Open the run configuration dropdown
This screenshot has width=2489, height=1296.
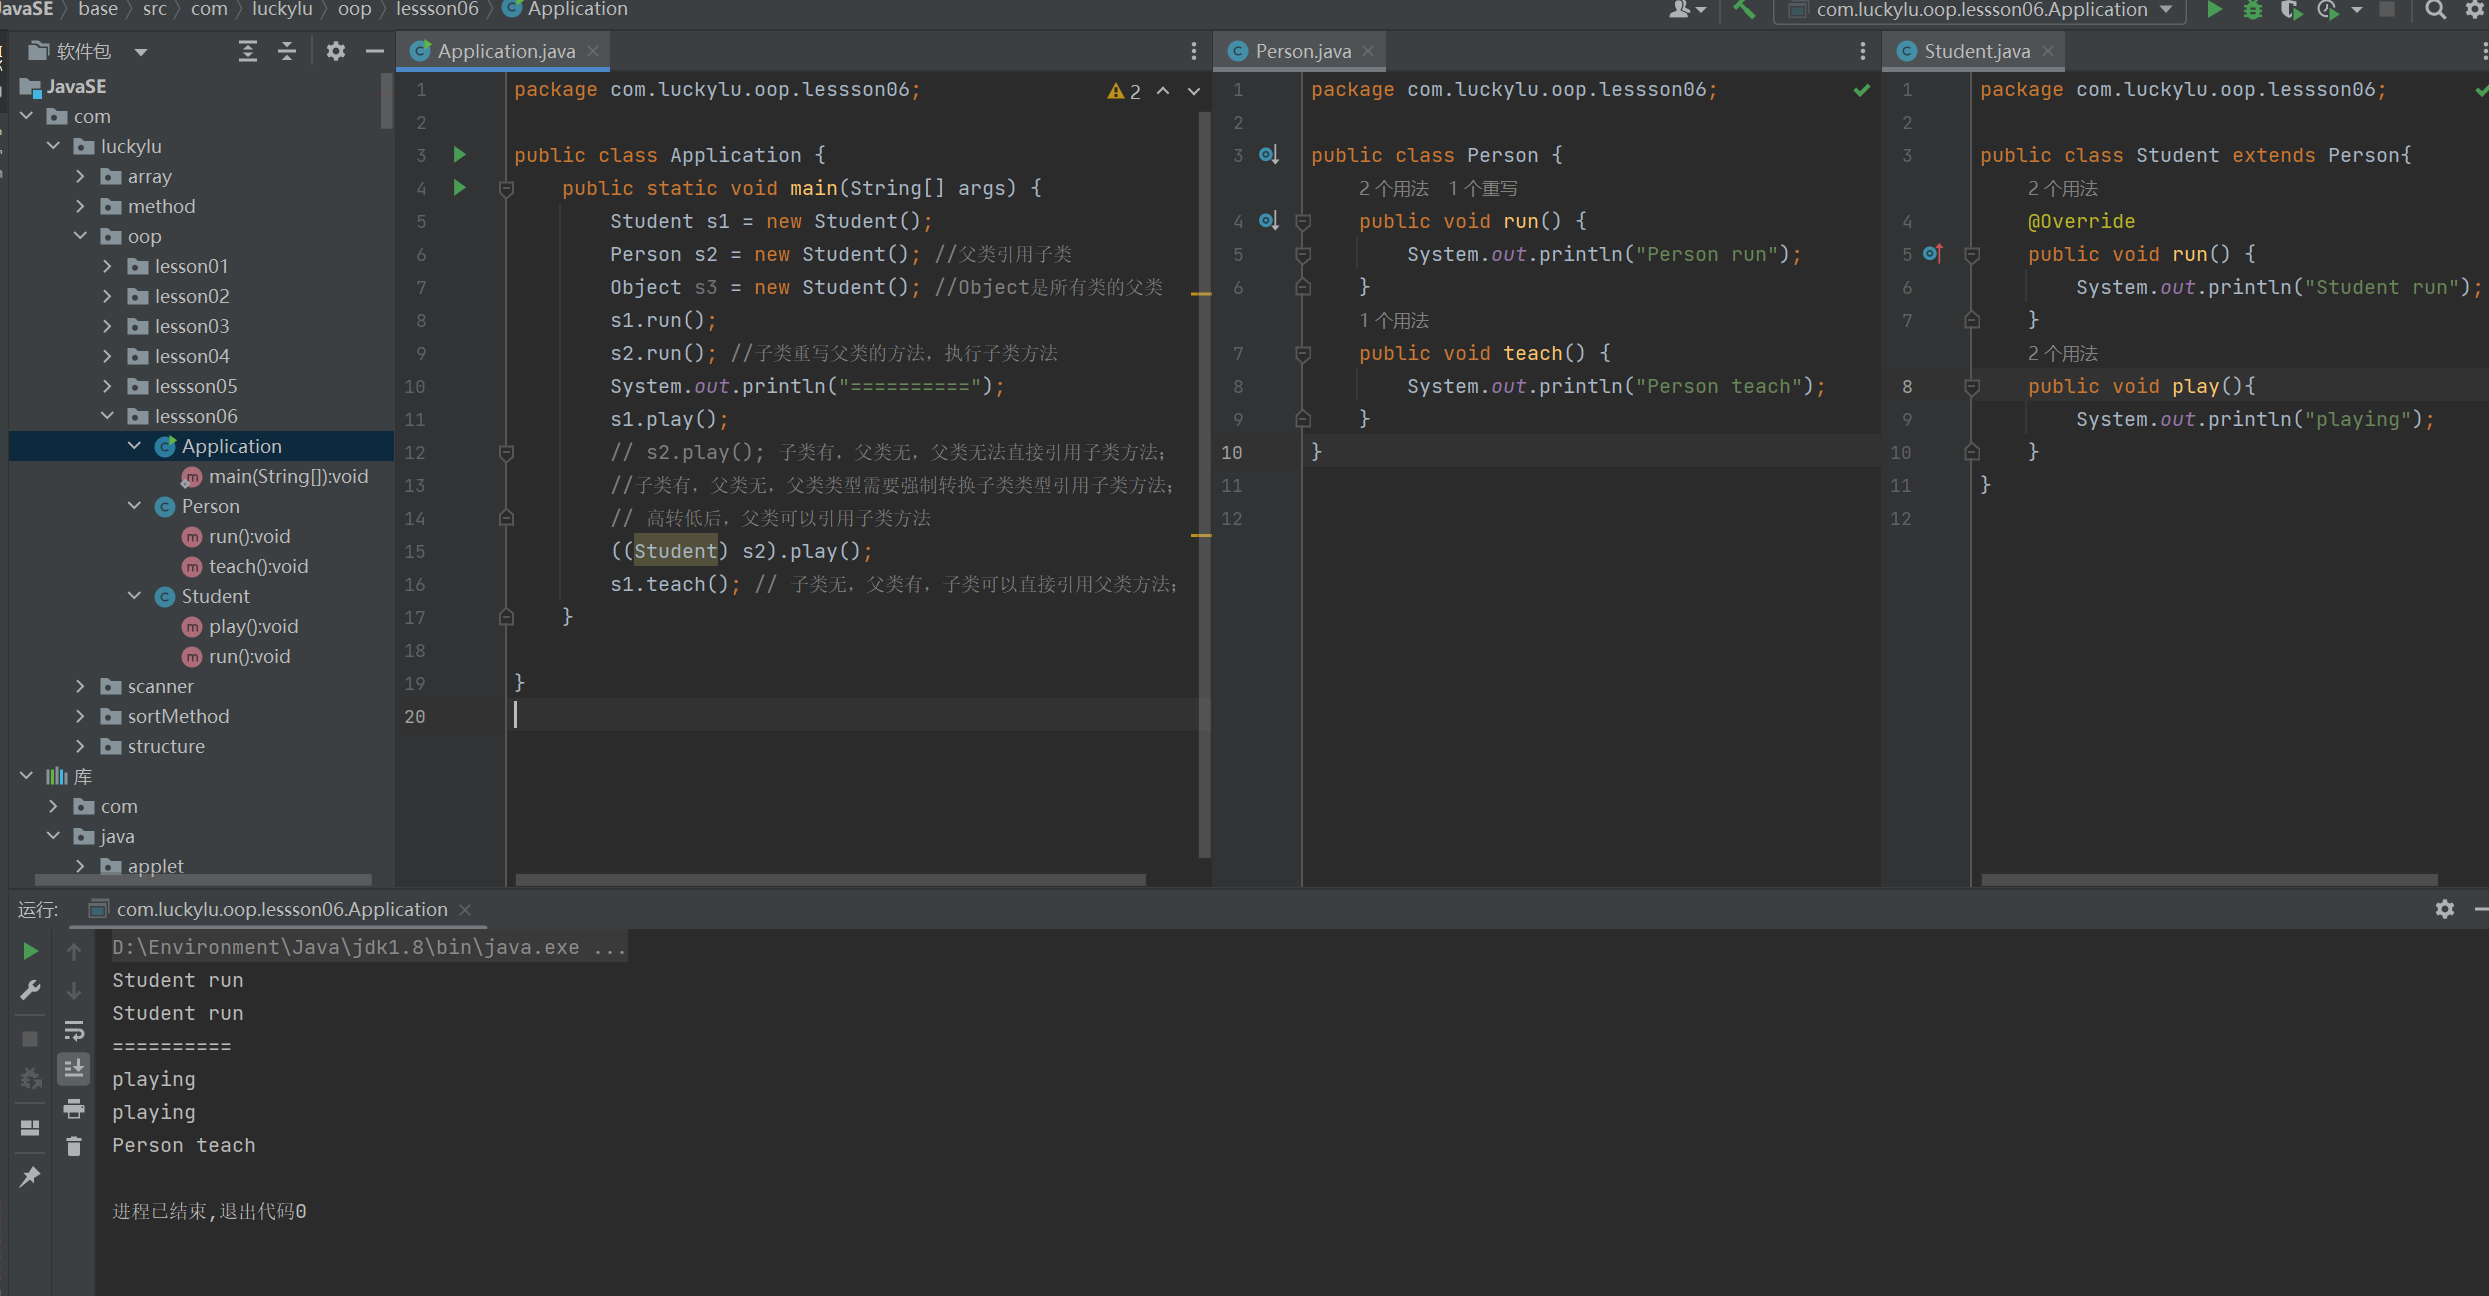(1979, 10)
